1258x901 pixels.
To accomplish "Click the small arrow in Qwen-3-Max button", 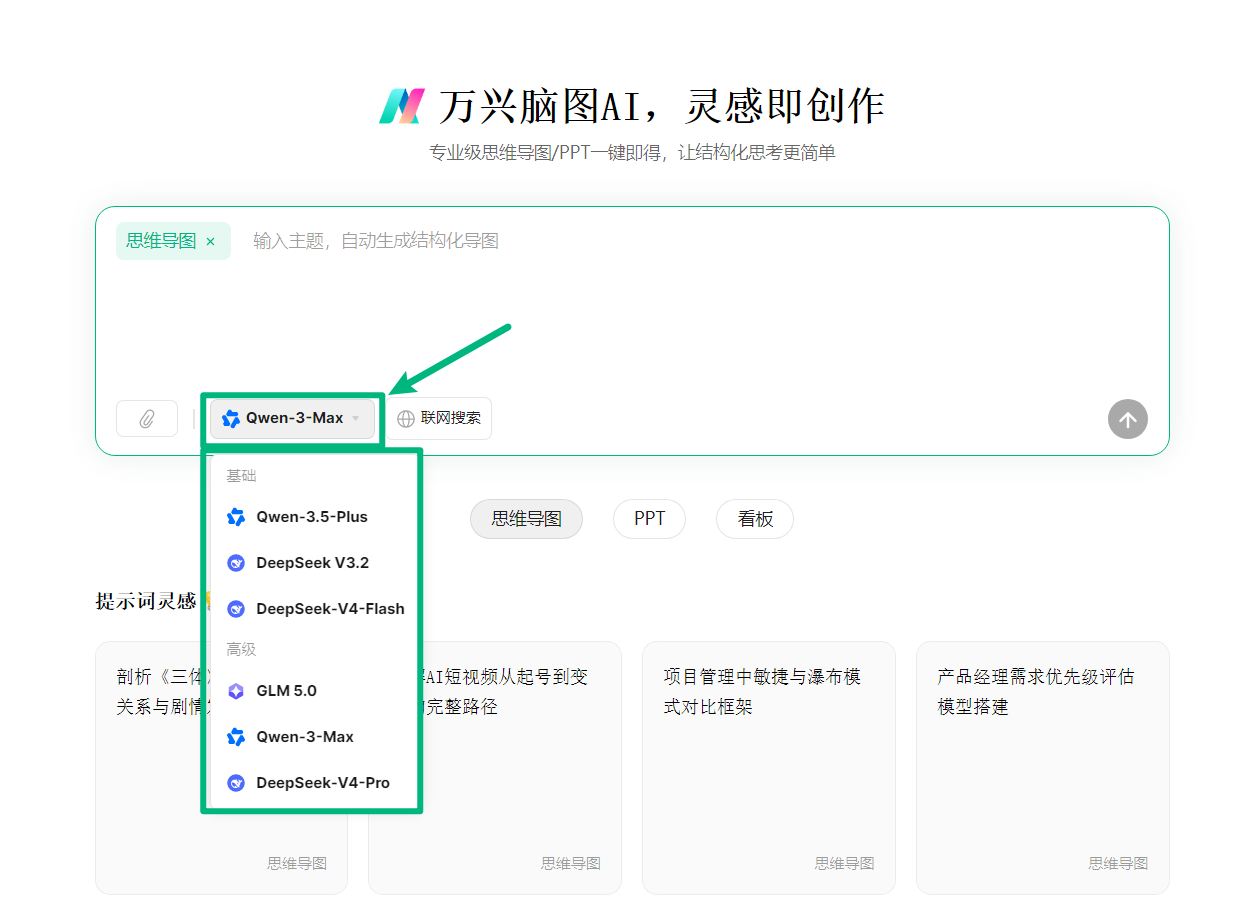I will pos(356,419).
